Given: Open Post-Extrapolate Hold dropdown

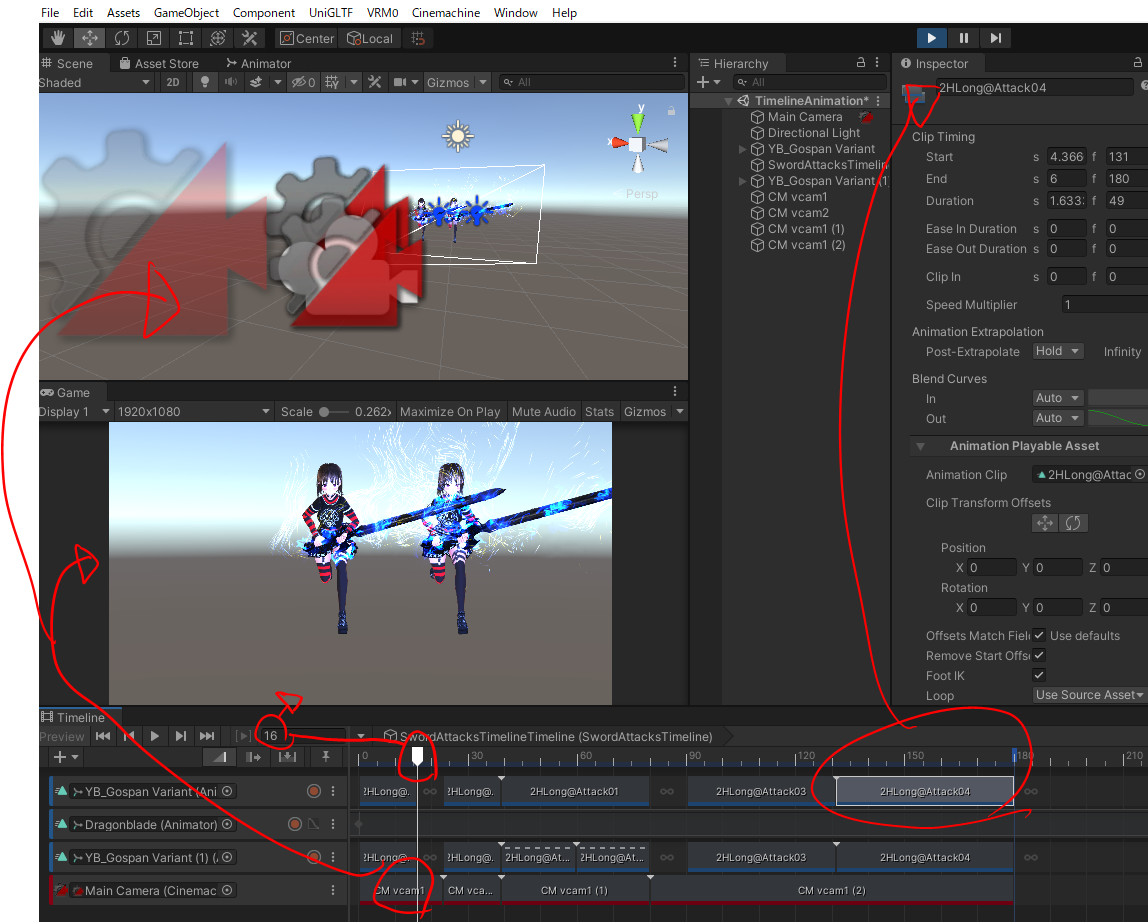Looking at the screenshot, I should (x=1057, y=352).
